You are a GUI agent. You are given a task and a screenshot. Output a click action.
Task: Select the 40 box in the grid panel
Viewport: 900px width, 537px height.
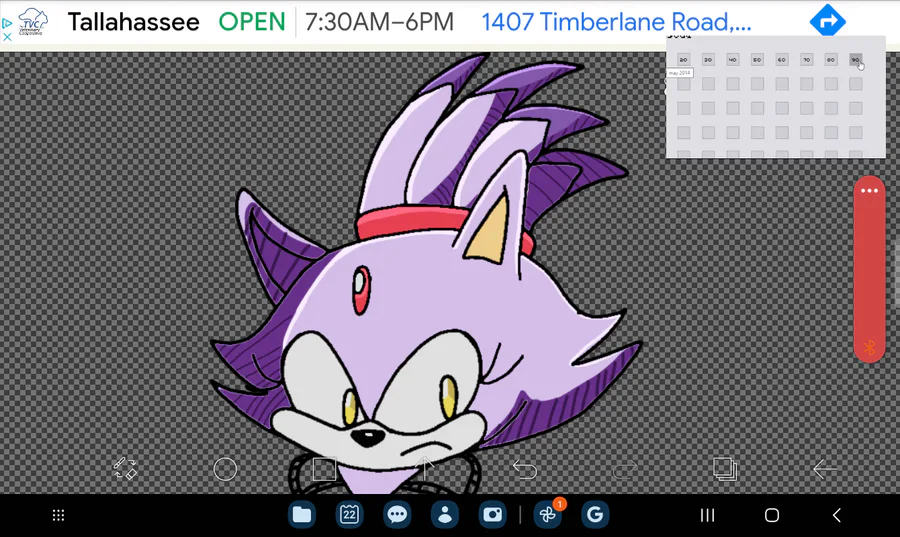click(x=732, y=60)
